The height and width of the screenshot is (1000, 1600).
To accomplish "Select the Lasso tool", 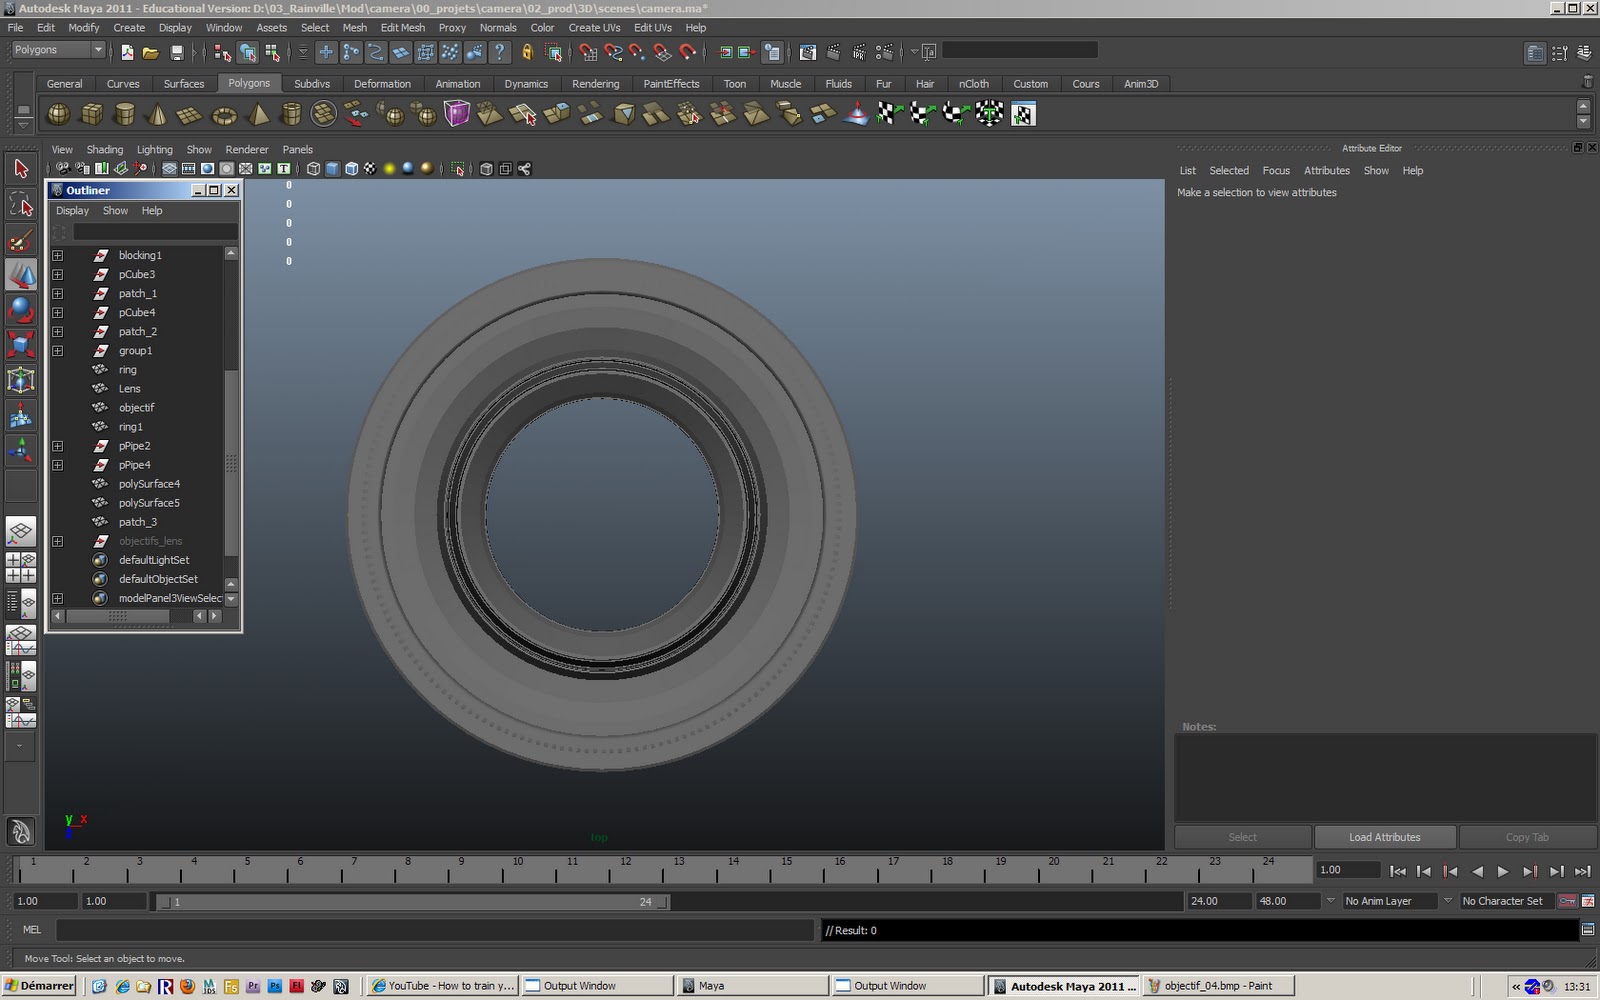I will tap(21, 205).
